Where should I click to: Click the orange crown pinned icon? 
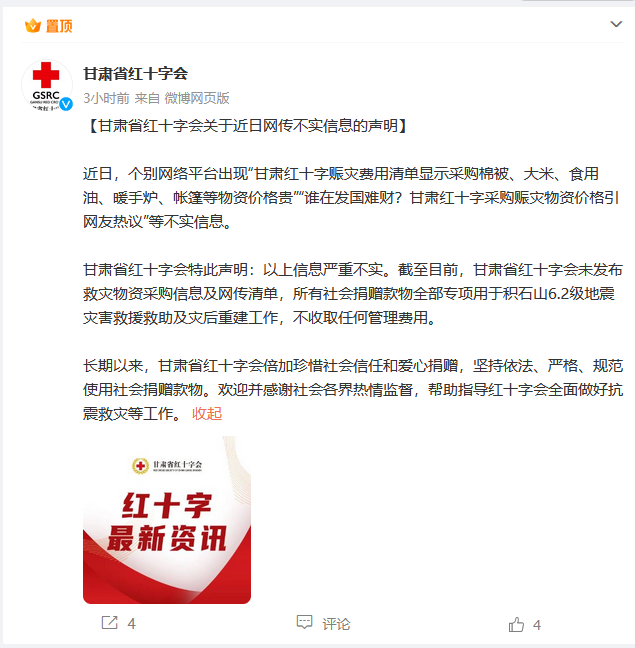[x=33, y=26]
